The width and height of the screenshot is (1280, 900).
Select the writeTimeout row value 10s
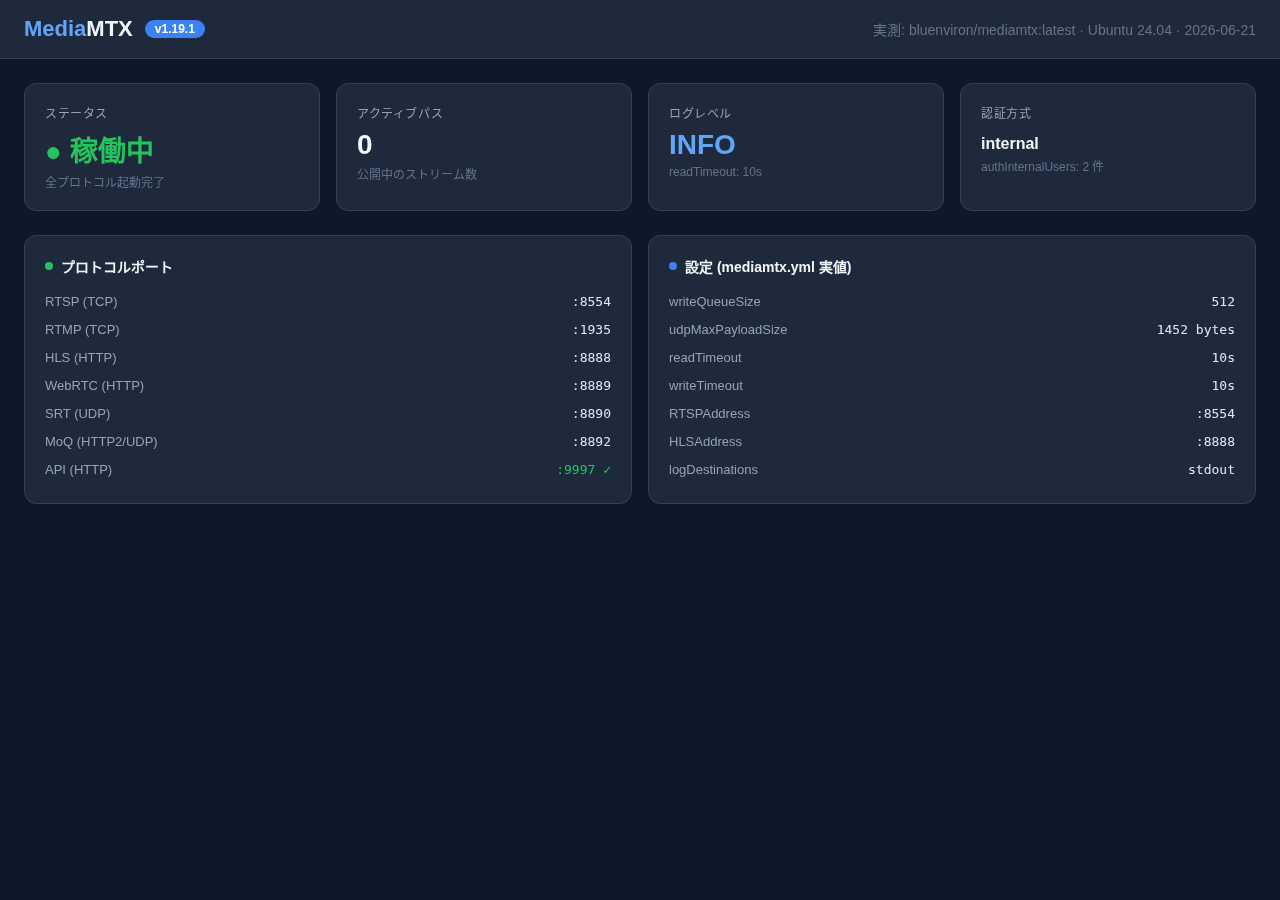(1223, 386)
